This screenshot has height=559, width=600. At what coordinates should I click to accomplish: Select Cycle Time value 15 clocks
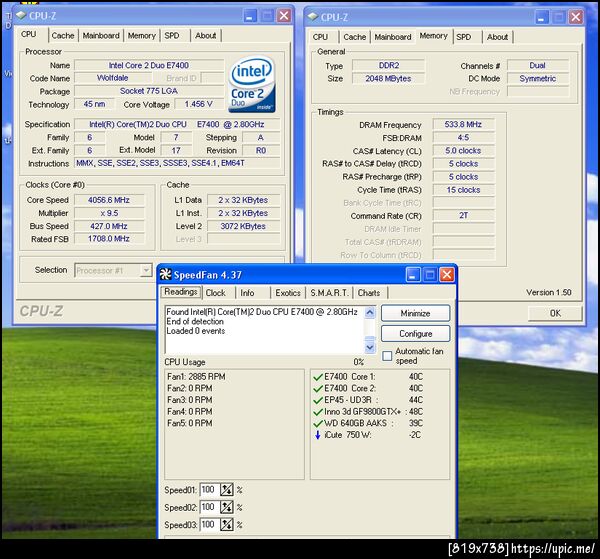click(x=463, y=190)
